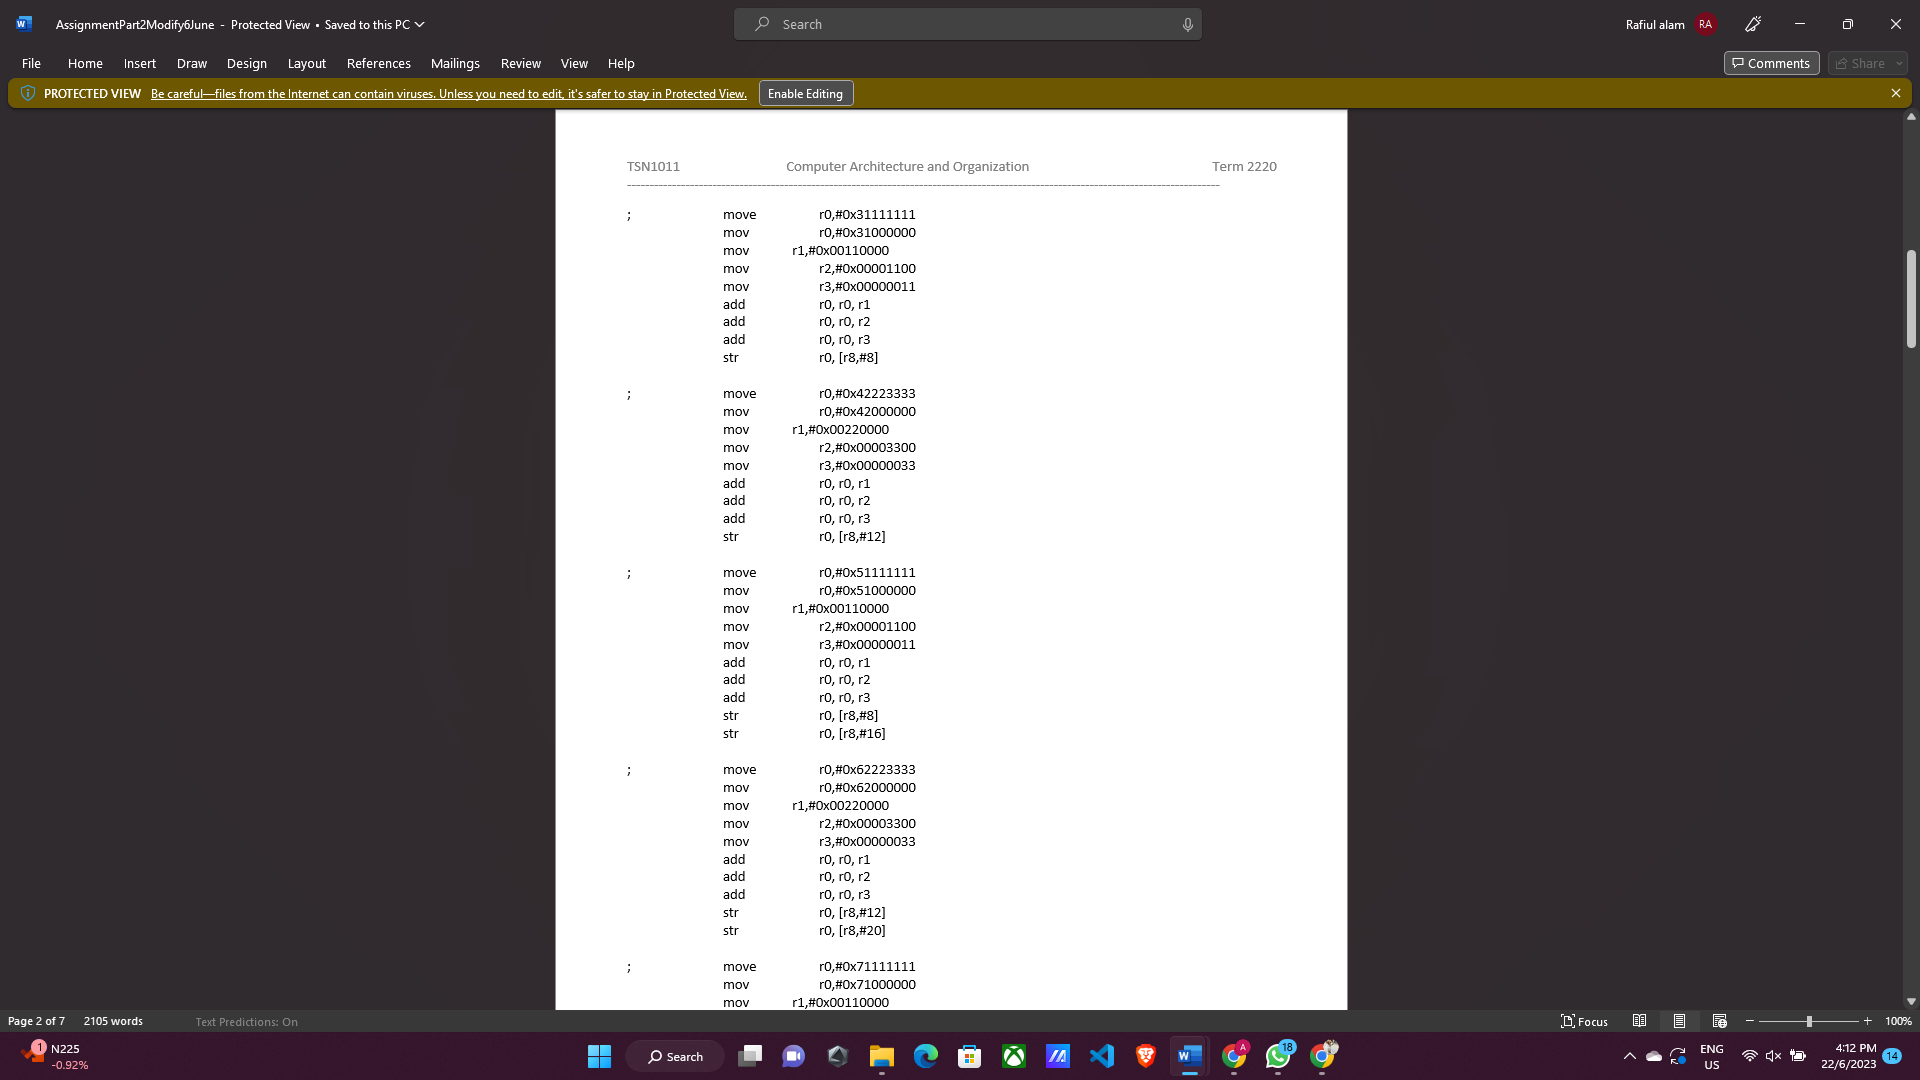Open Visual Studio Code from taskbar

coord(1101,1056)
